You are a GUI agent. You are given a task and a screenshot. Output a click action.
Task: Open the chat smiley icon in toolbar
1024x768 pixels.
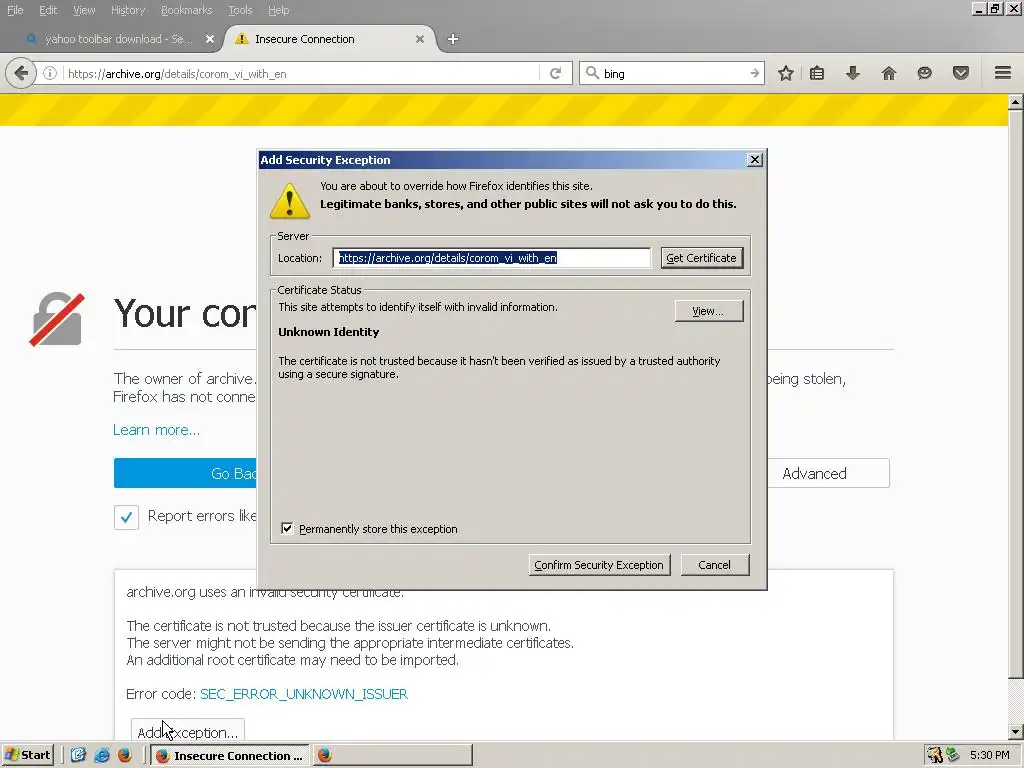tap(924, 73)
